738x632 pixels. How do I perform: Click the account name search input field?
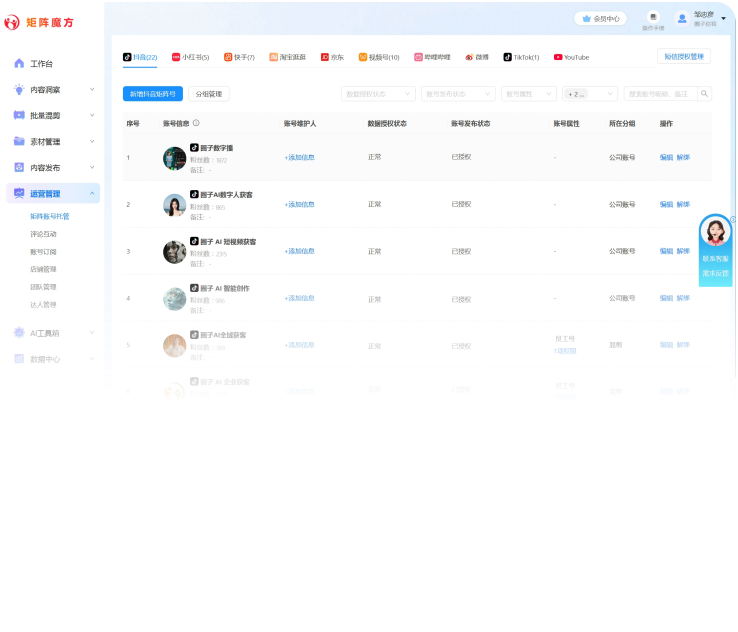[660, 94]
